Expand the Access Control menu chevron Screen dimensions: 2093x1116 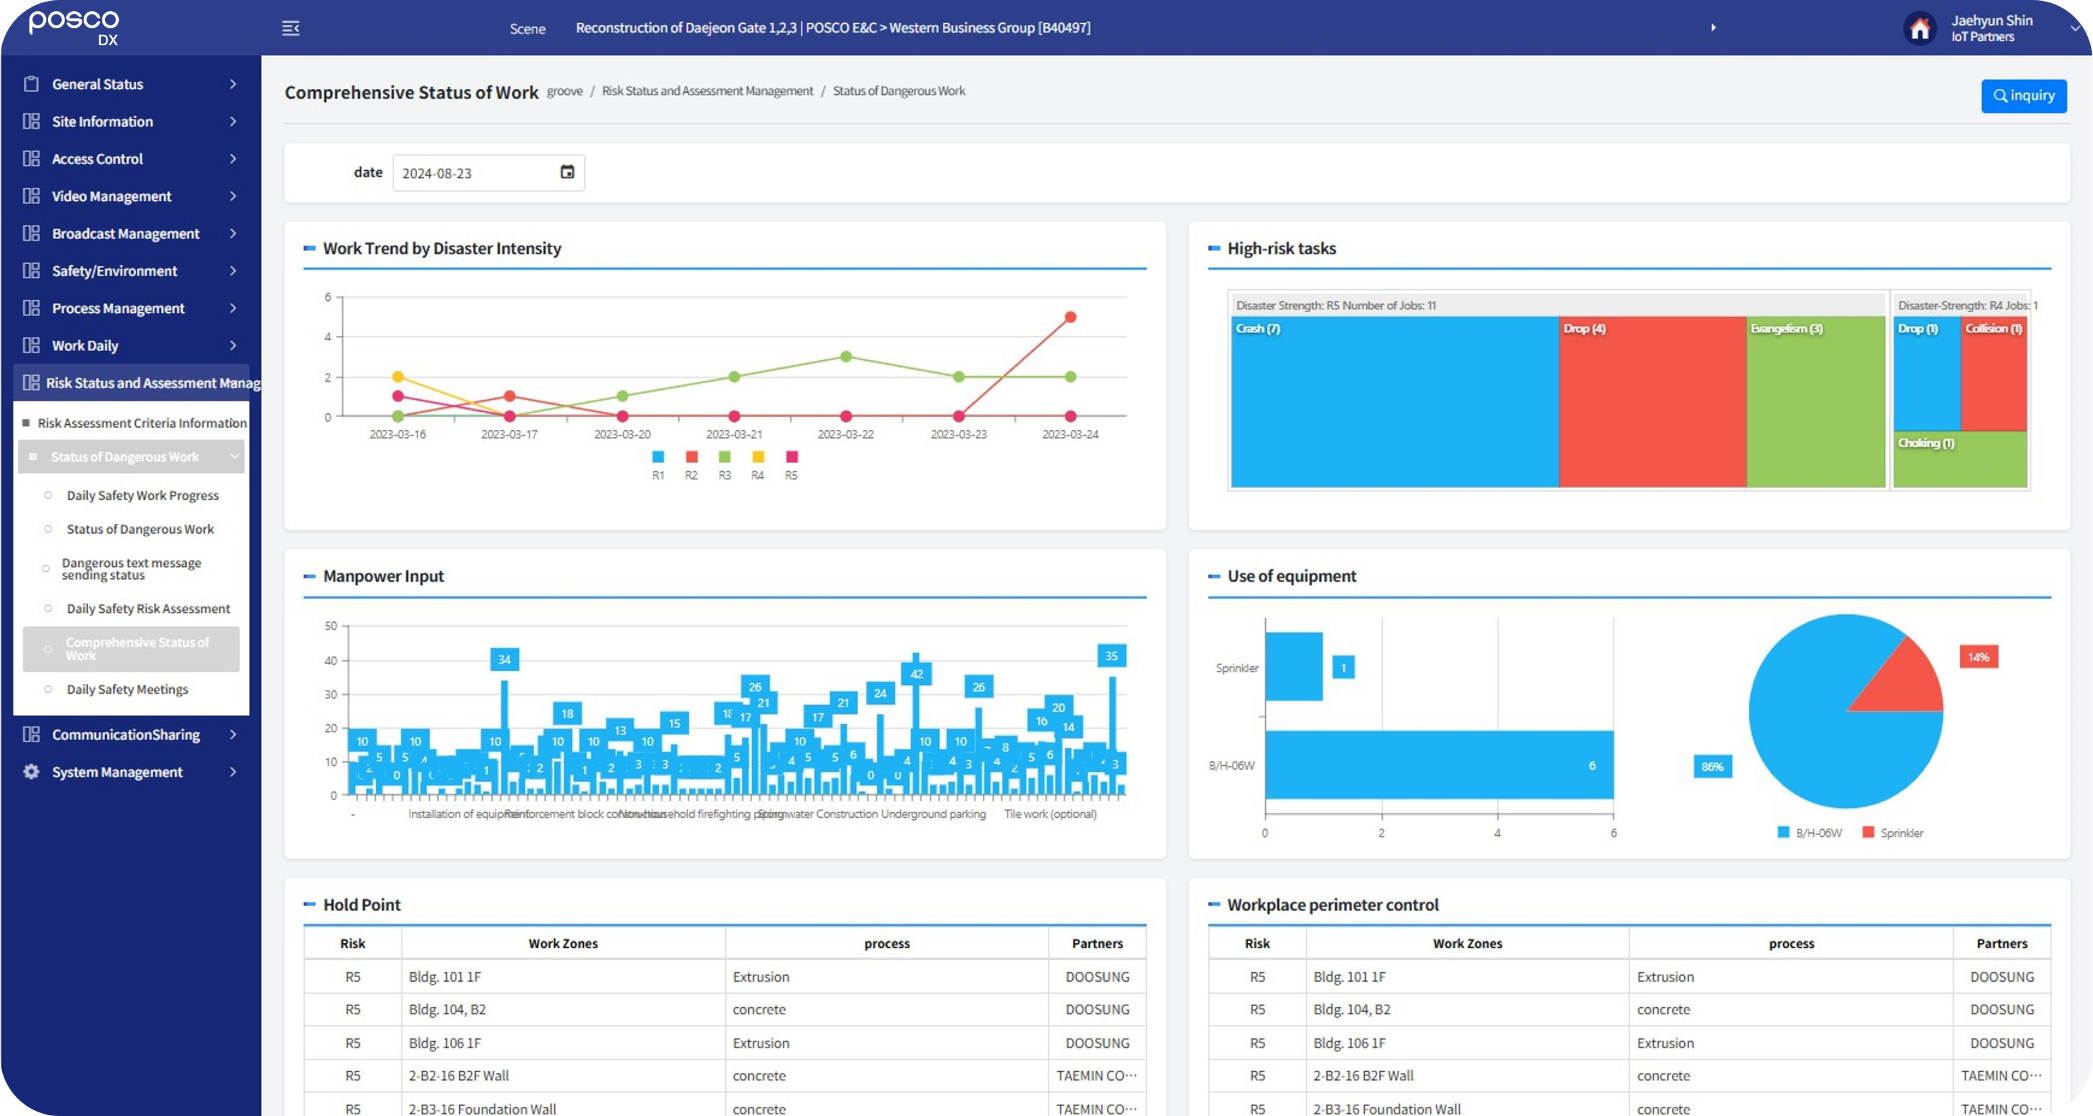click(233, 158)
